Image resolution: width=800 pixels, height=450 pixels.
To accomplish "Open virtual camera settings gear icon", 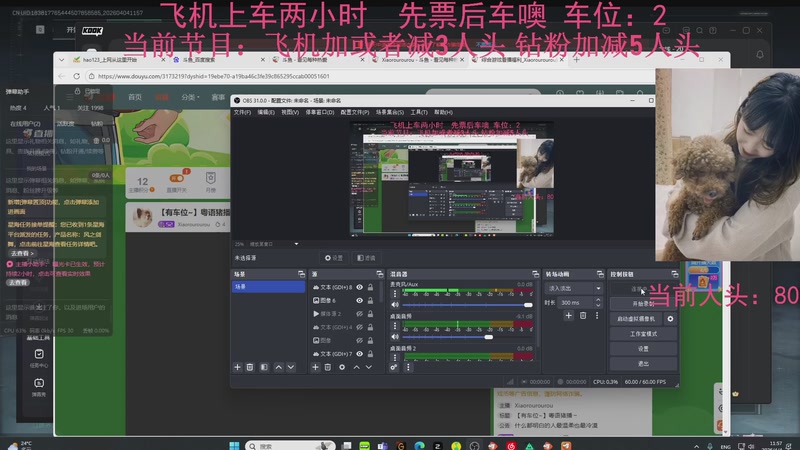I will coord(670,319).
